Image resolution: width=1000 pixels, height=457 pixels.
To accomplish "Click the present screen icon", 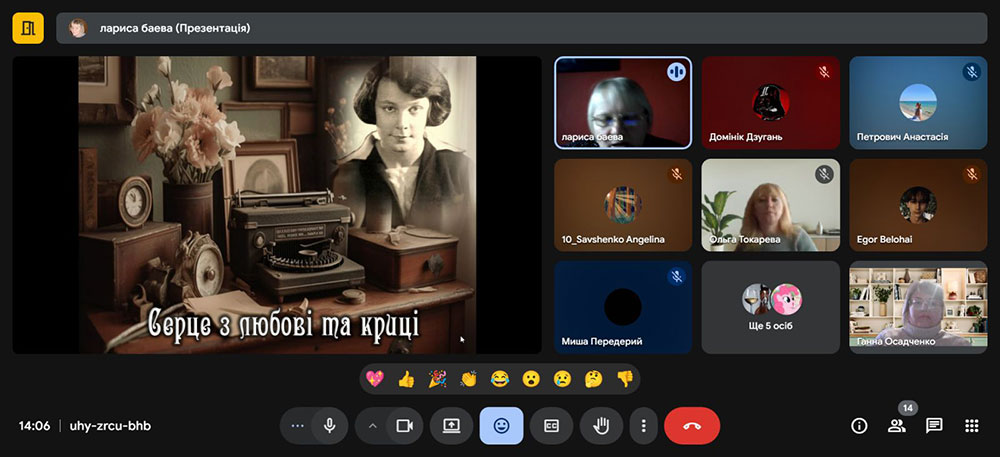I will (x=451, y=425).
